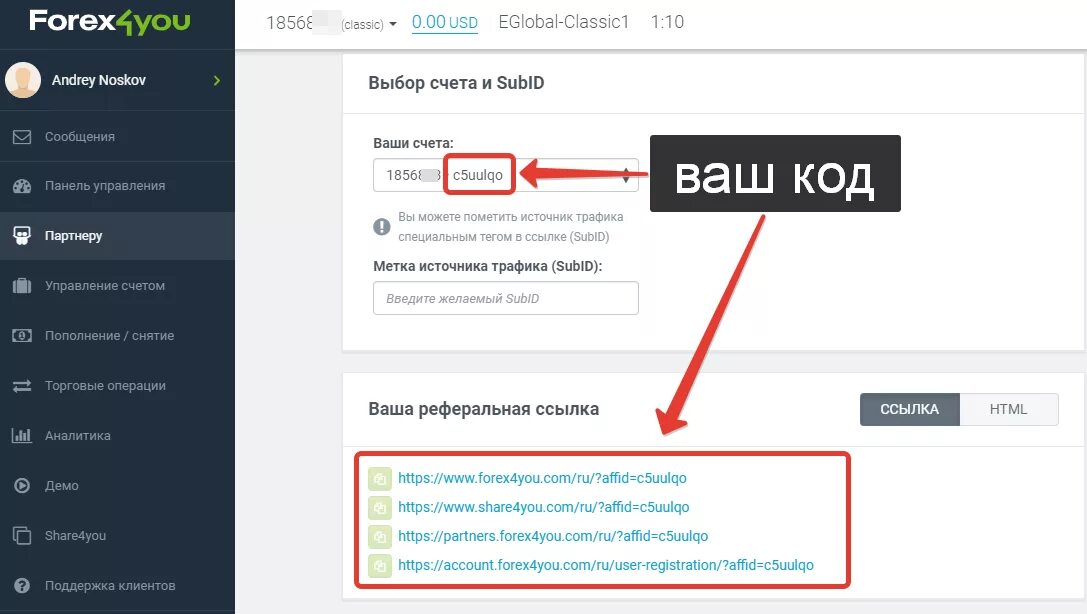
Task: Click the SubID information exclamation icon
Action: (382, 227)
